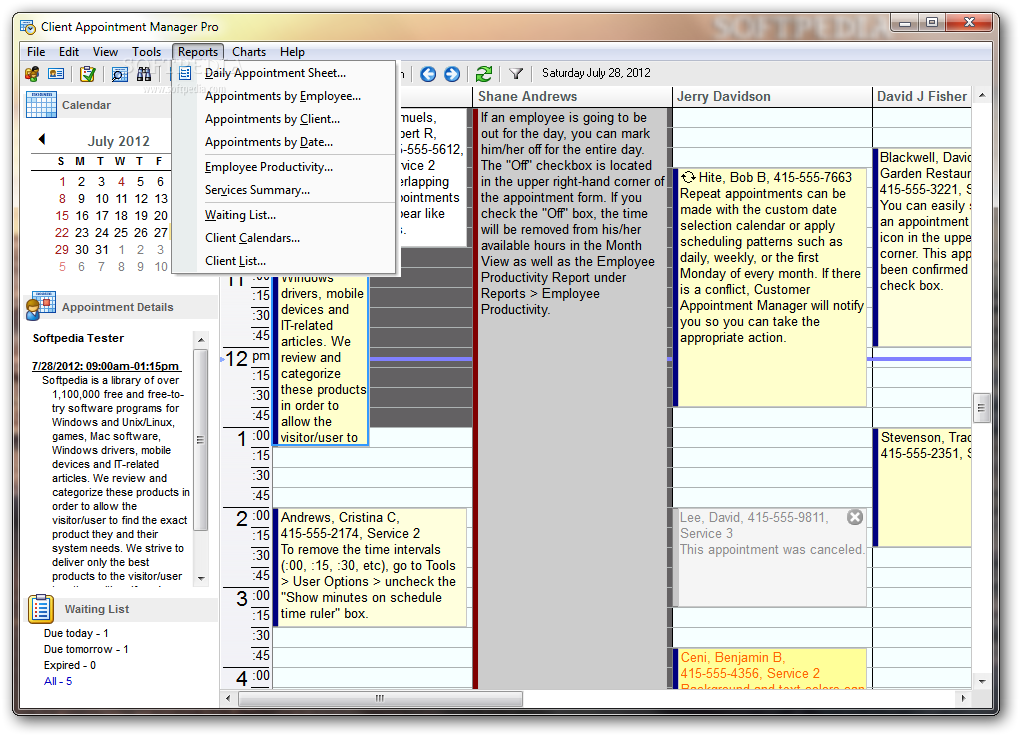Click the Calendar panel icon
The width and height of the screenshot is (1020, 736).
[42, 105]
